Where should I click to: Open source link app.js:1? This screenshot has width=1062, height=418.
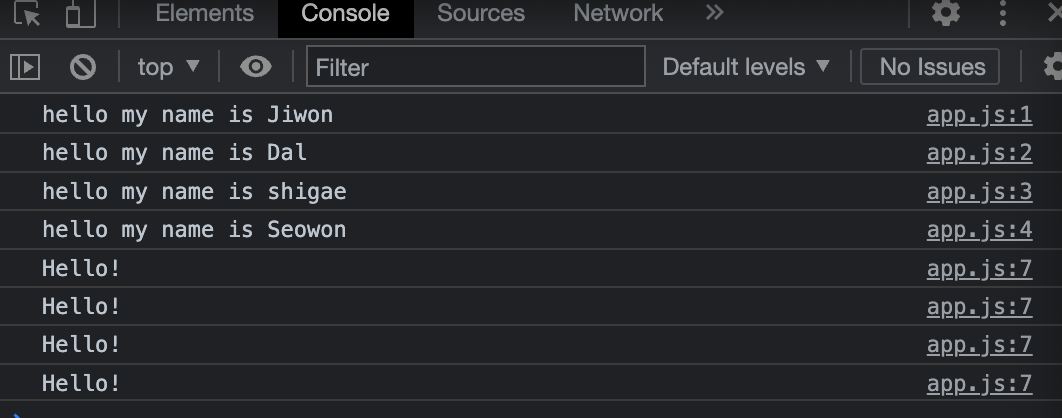point(979,115)
